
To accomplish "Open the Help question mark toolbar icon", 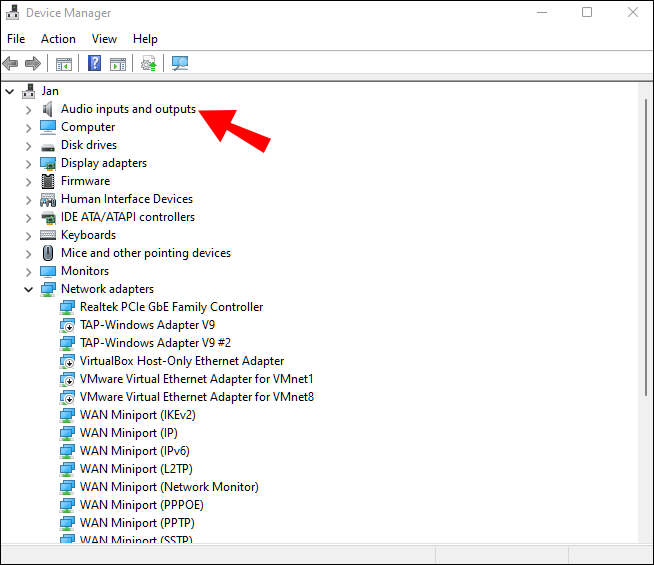I will coord(95,63).
